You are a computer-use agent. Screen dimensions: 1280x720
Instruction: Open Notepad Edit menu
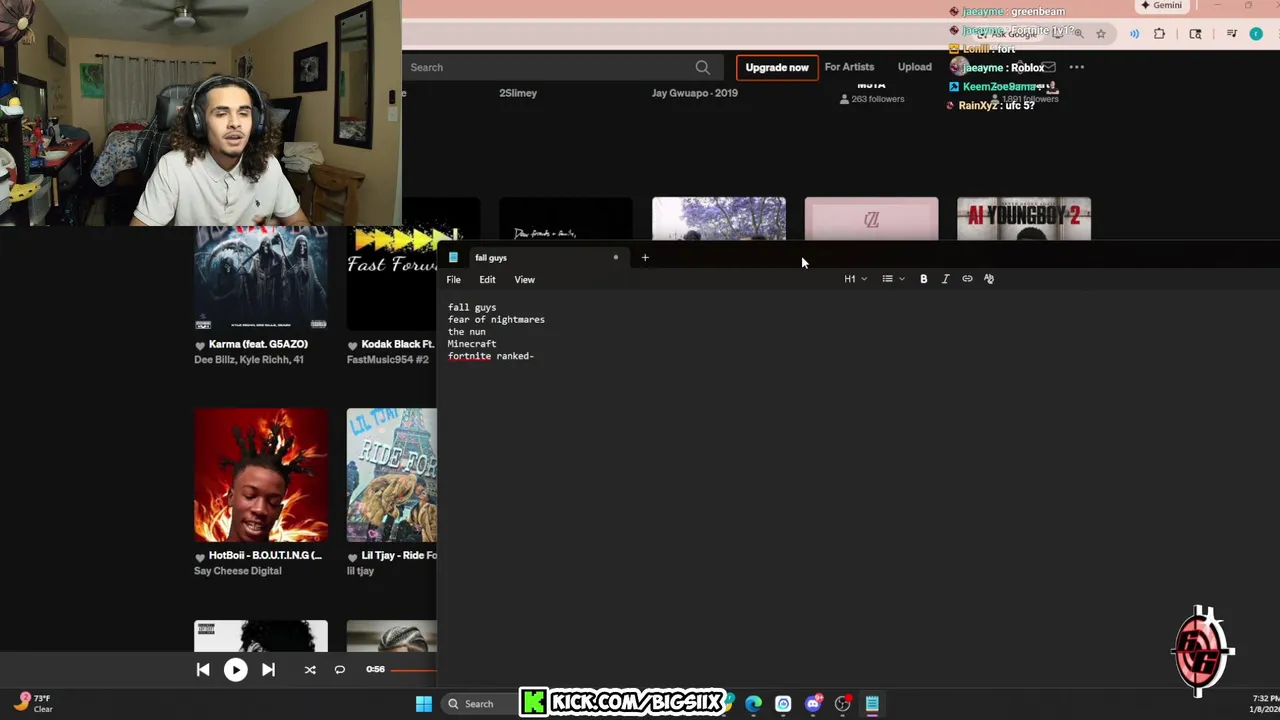click(x=487, y=280)
